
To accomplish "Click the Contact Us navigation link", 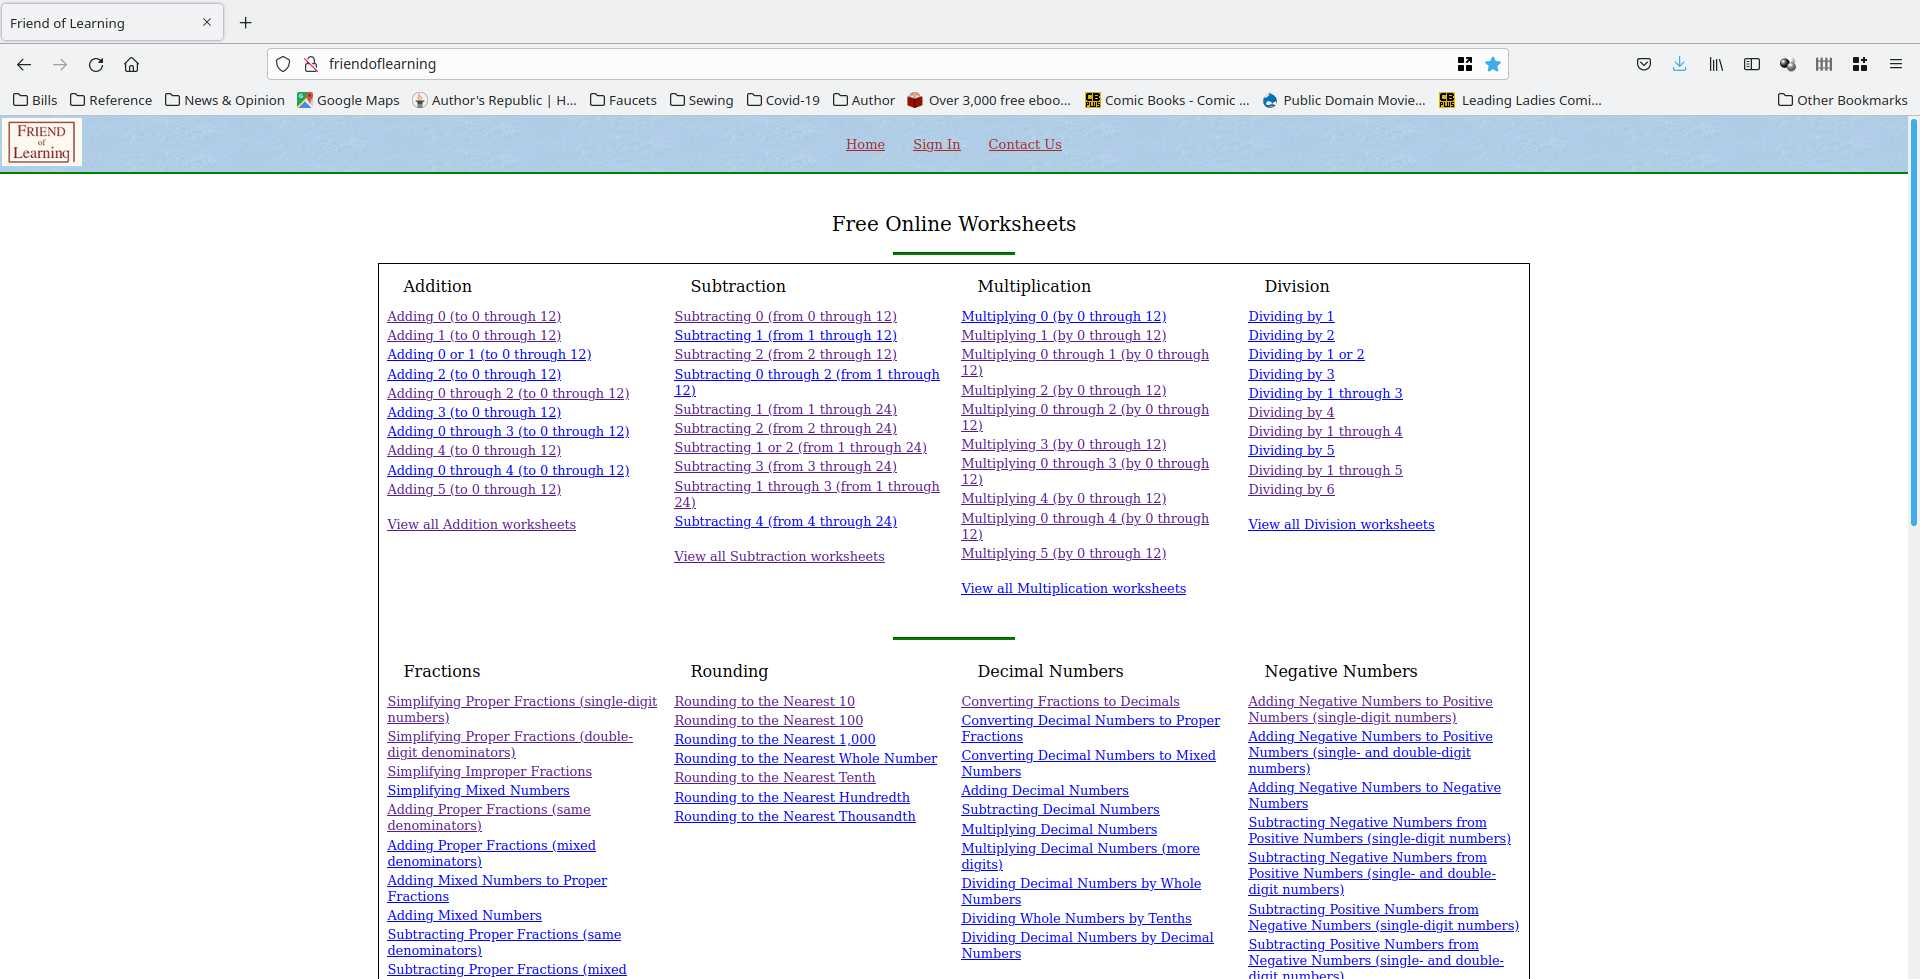I will tap(1025, 144).
